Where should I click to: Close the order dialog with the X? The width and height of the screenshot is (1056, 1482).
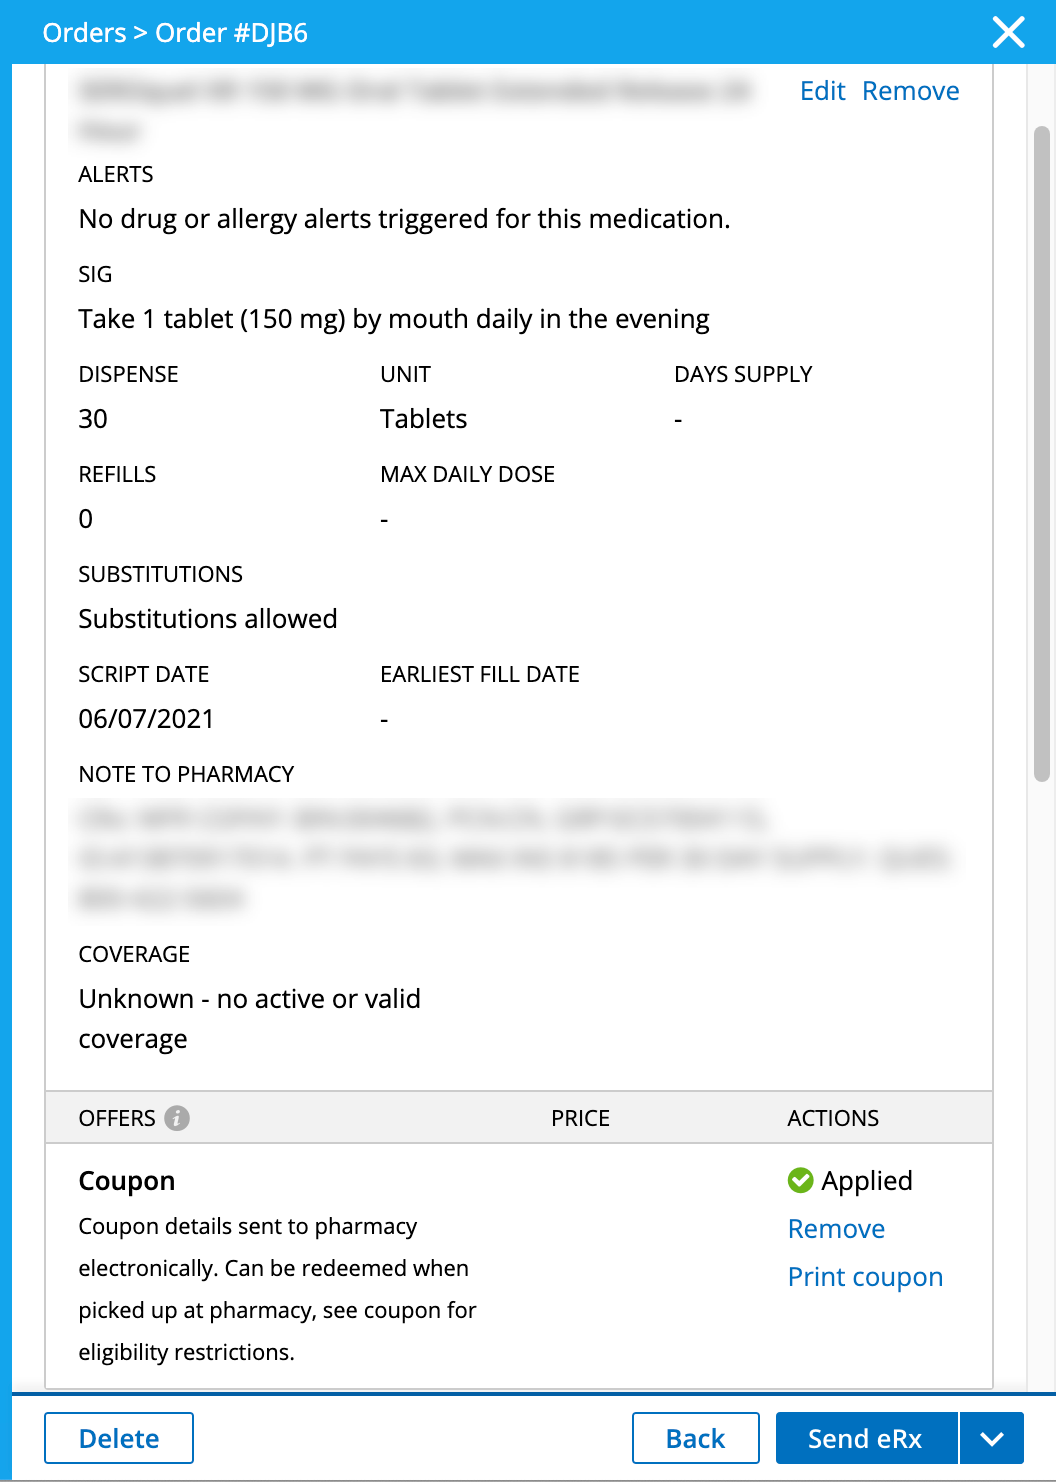pyautogui.click(x=1008, y=32)
